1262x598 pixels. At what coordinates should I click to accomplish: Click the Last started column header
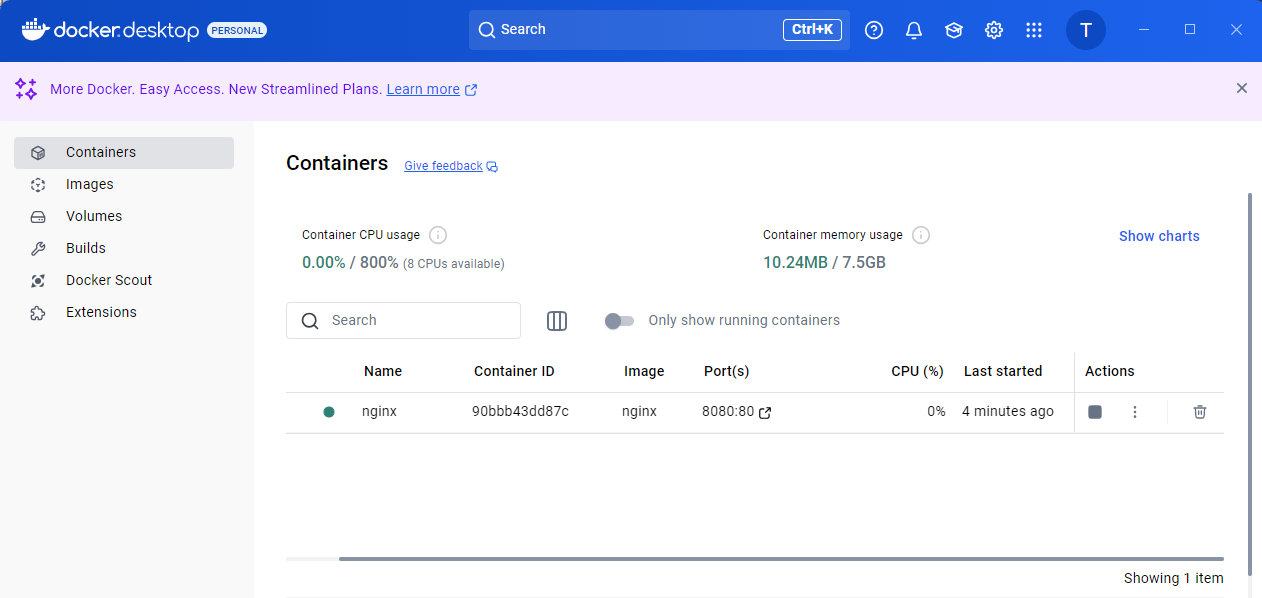tap(1003, 371)
